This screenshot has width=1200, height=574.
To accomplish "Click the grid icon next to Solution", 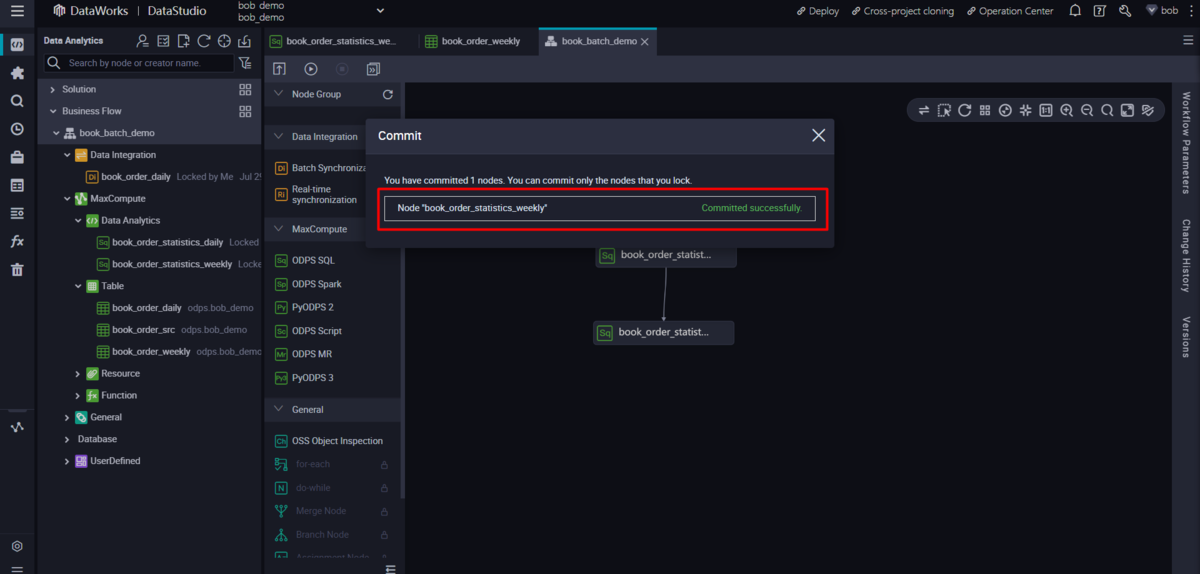I will [245, 89].
